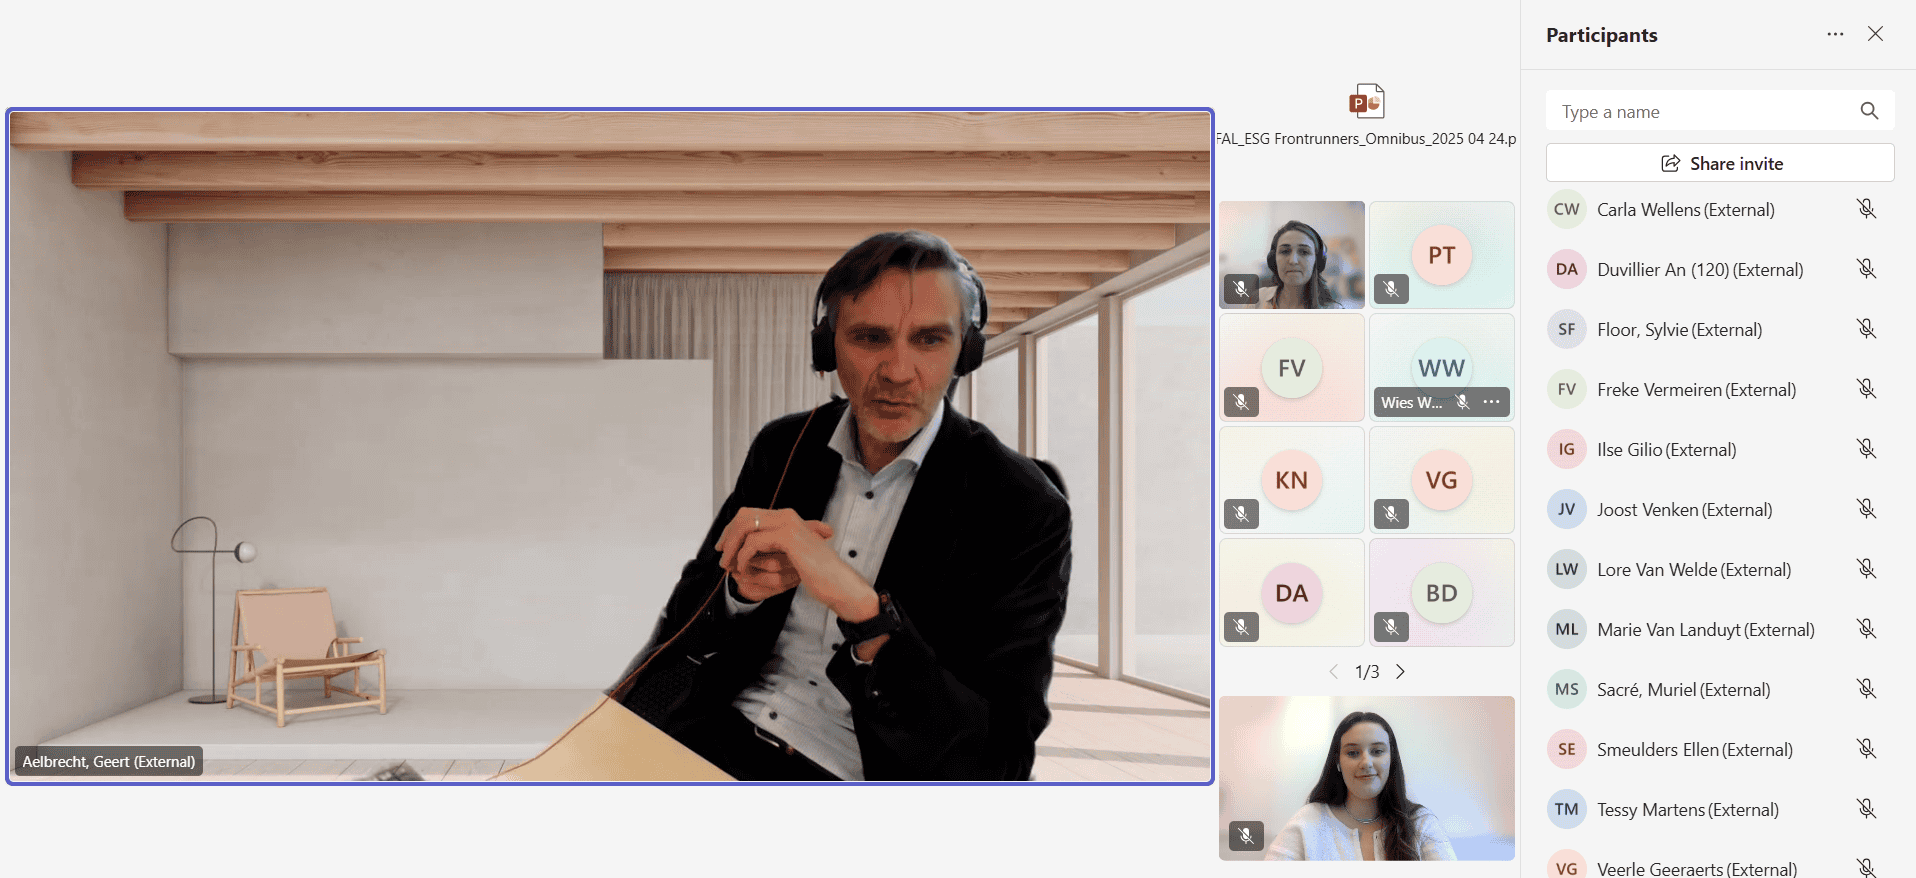Click the PowerPoint shared file icon

click(1366, 101)
